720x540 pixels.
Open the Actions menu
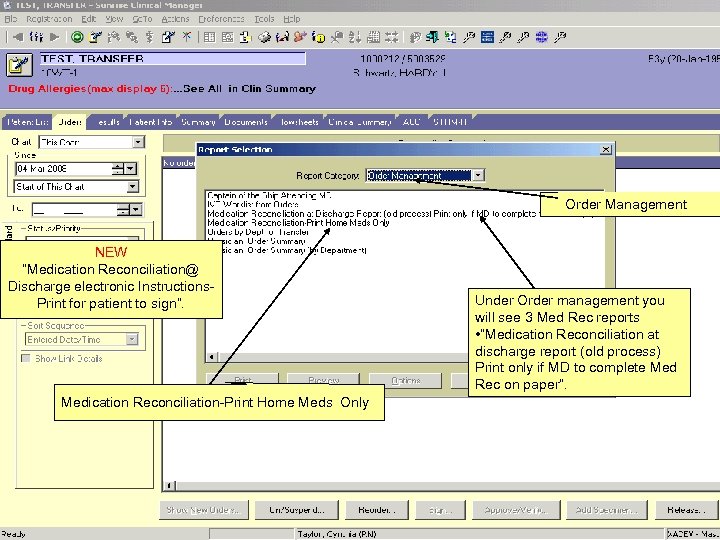pos(175,19)
